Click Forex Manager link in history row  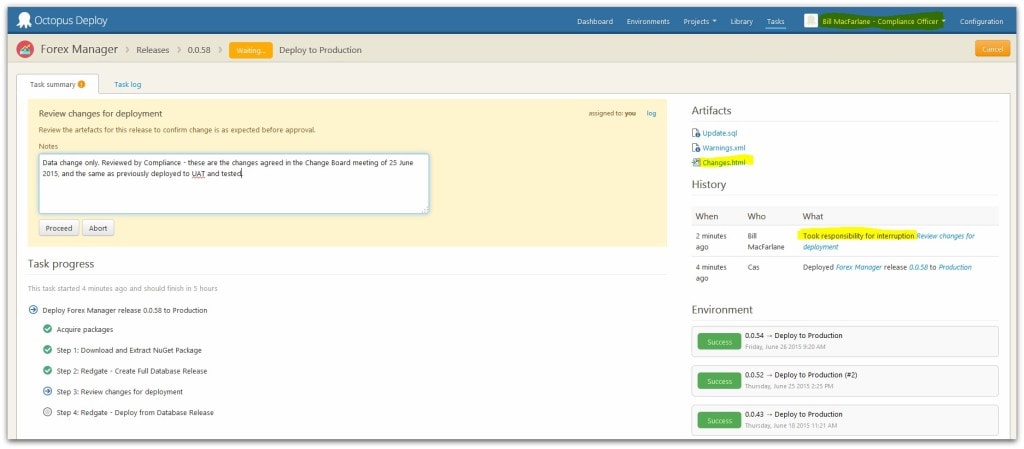[857, 268]
